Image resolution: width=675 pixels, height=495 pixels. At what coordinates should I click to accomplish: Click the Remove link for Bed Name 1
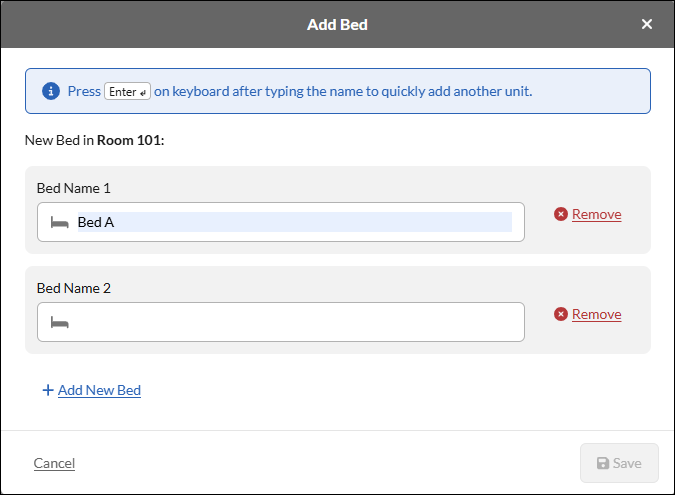(597, 214)
